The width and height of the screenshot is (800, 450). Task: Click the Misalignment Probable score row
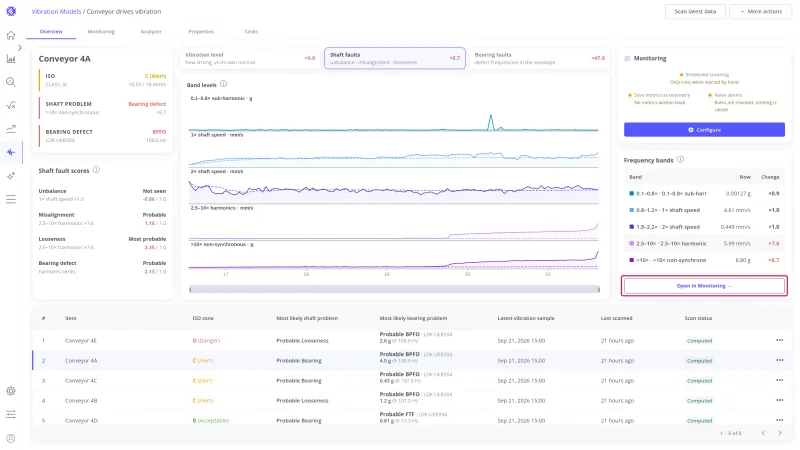coord(103,219)
